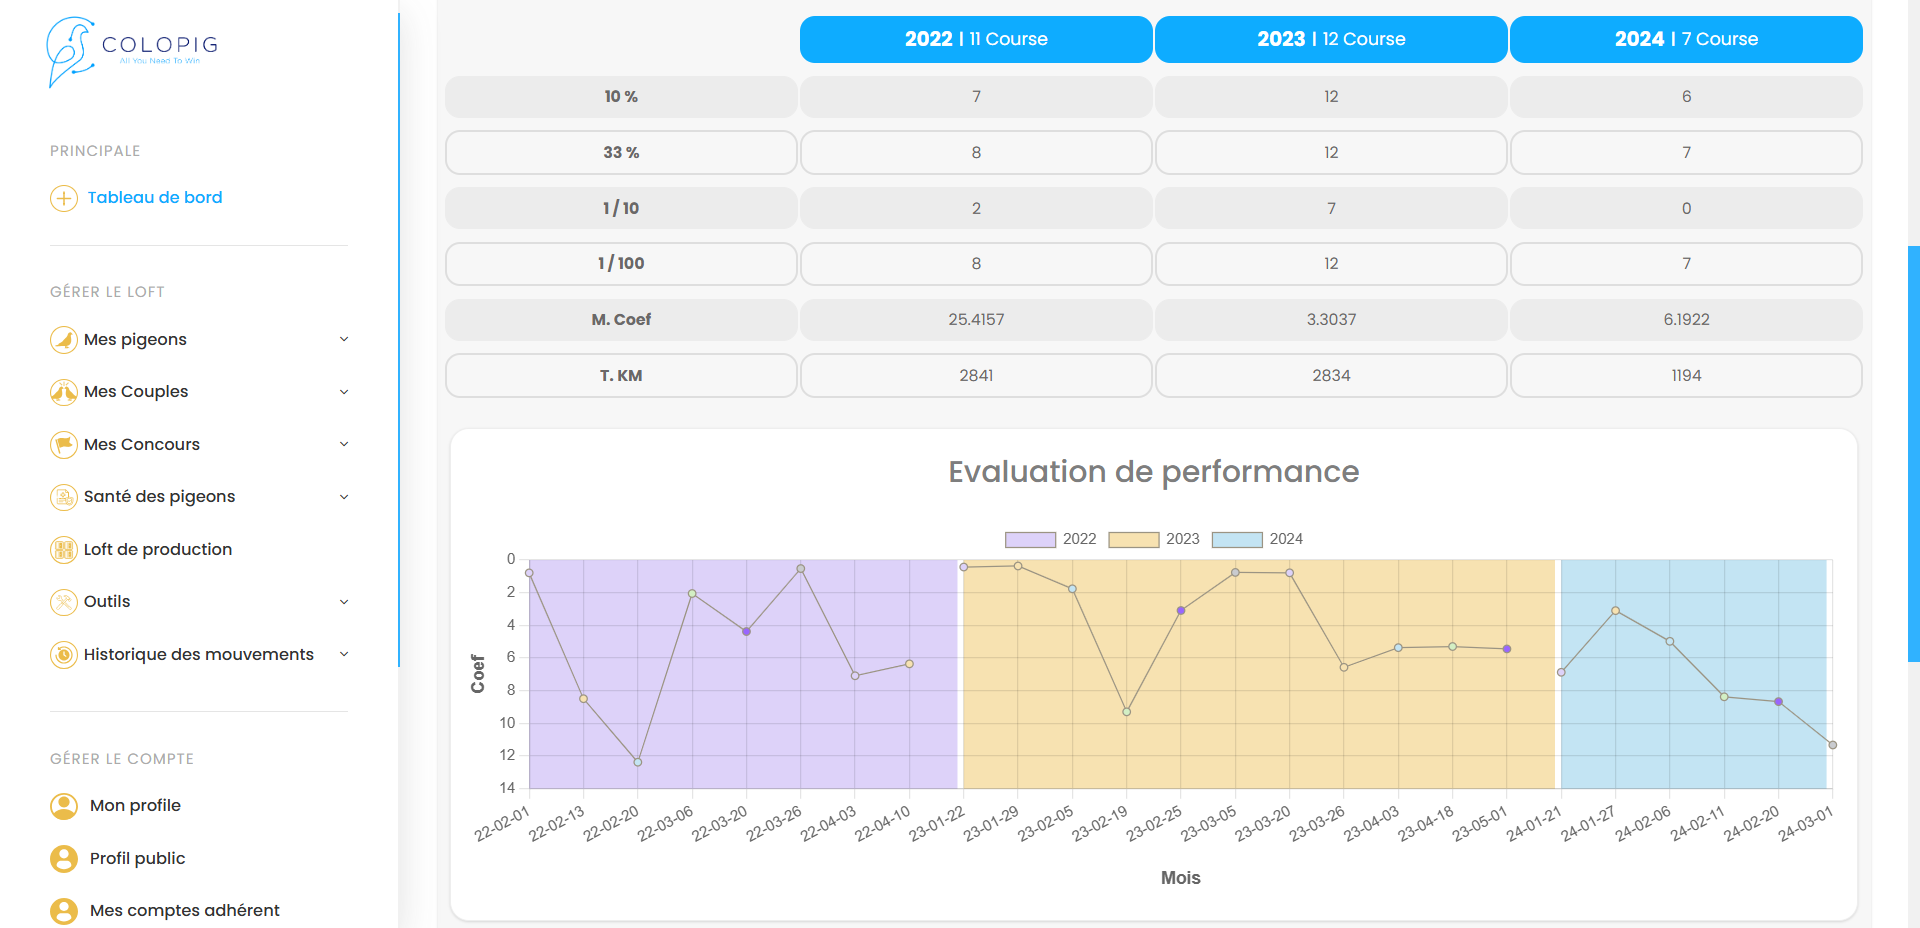The height and width of the screenshot is (928, 1920).
Task: Open the Mon profile menu item
Action: (x=135, y=806)
